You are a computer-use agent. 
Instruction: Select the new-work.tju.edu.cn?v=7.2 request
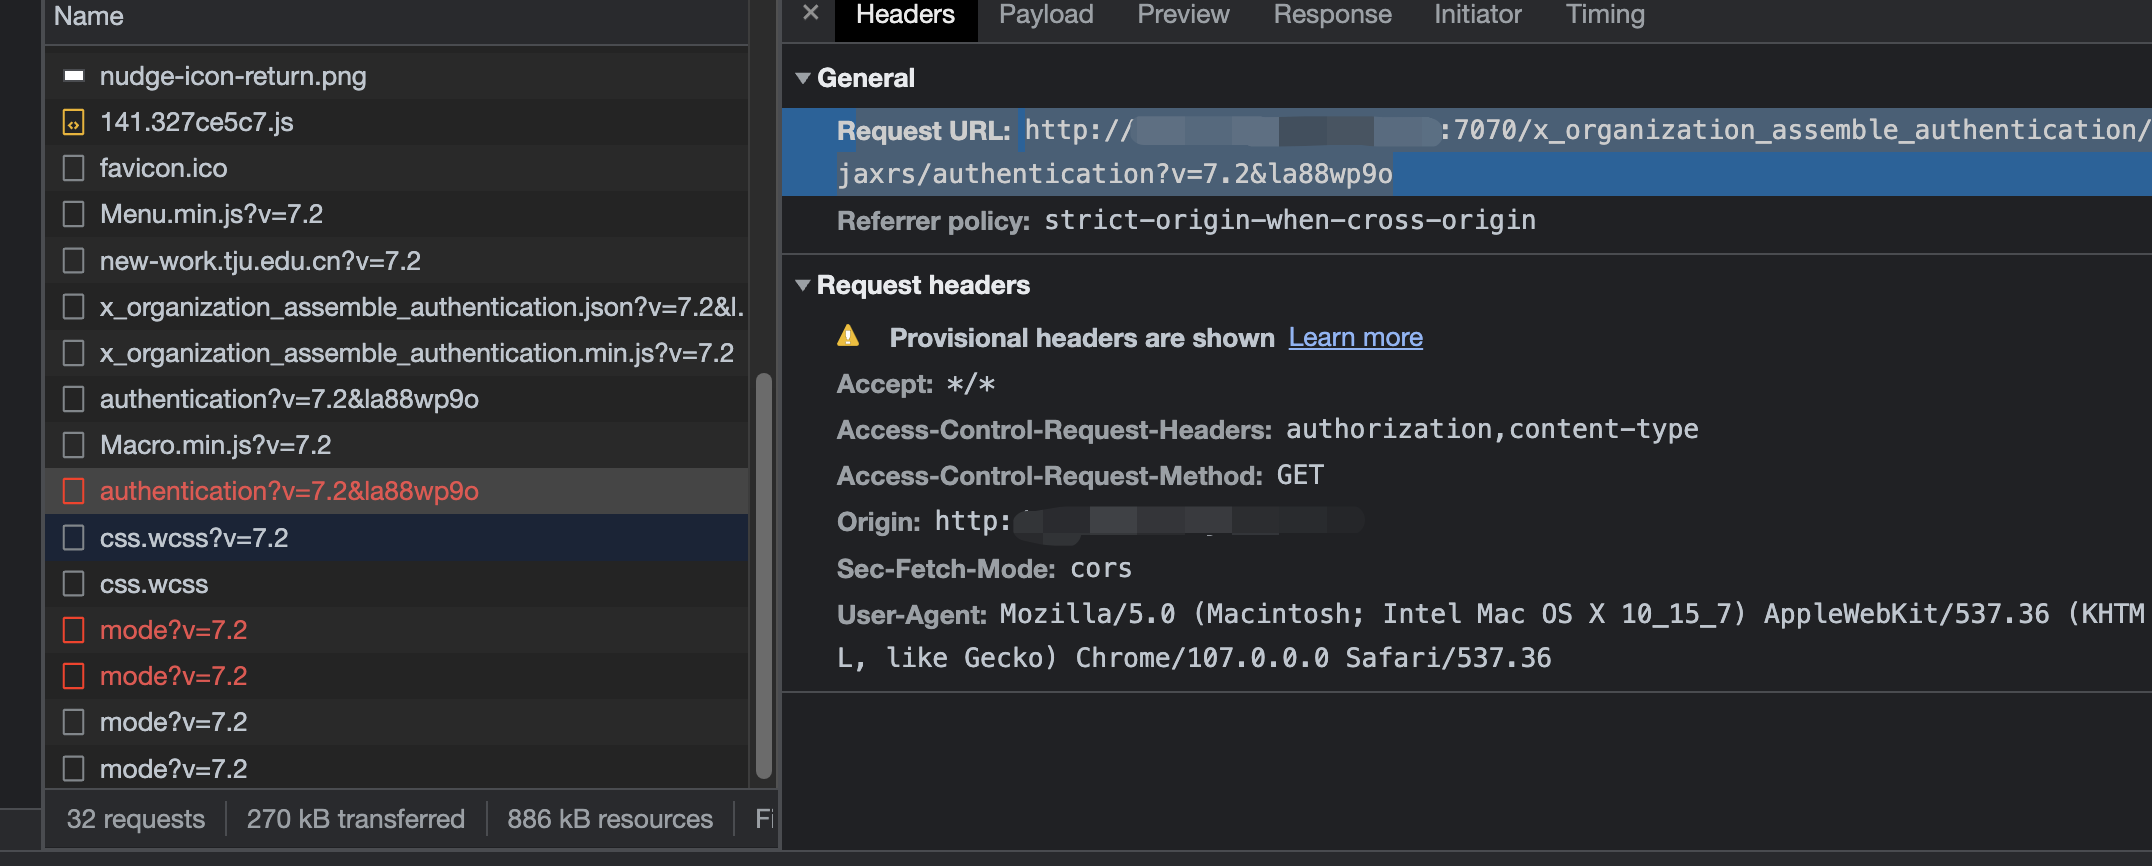[x=260, y=261]
